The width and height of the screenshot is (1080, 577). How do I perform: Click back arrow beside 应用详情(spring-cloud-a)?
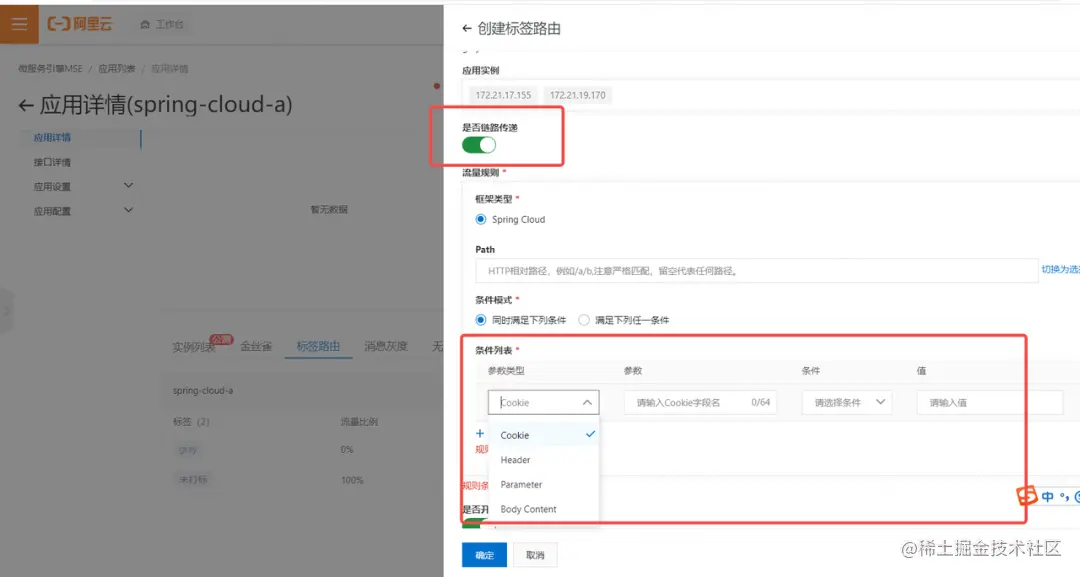coord(25,105)
